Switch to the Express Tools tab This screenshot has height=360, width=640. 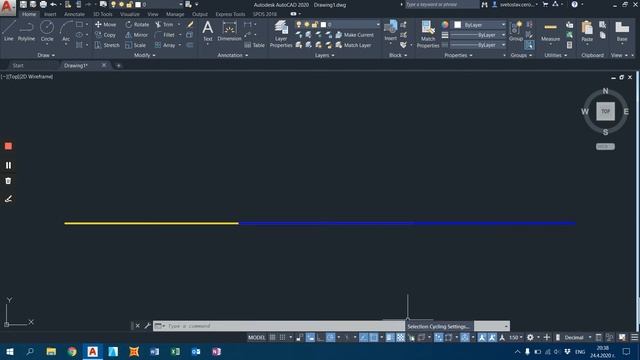pos(230,14)
